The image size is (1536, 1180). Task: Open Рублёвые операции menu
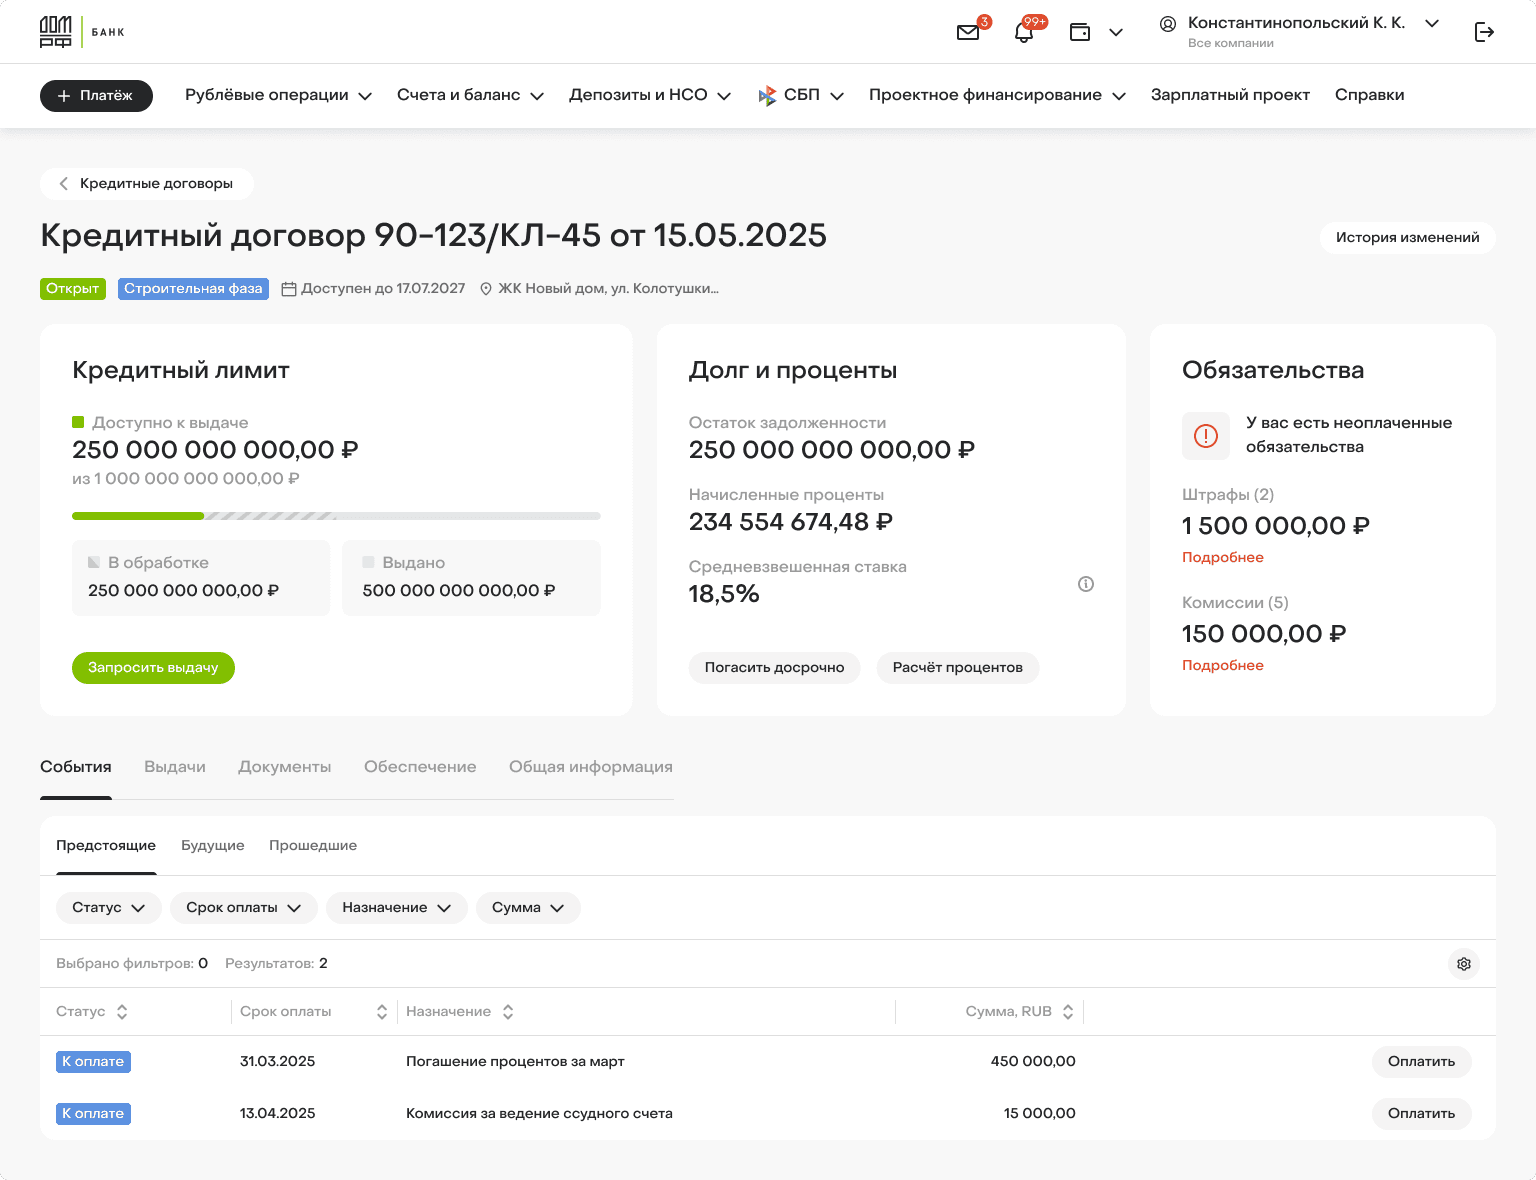(x=278, y=95)
